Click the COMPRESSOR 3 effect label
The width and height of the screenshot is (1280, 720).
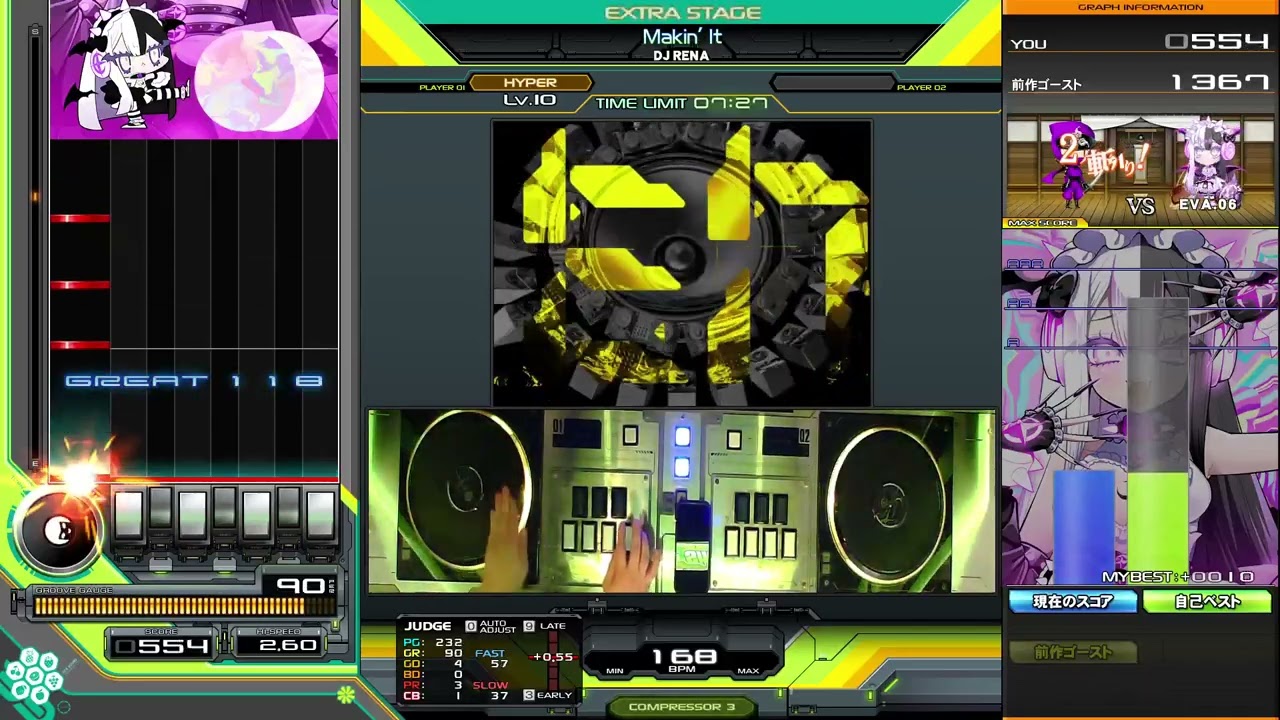681,707
